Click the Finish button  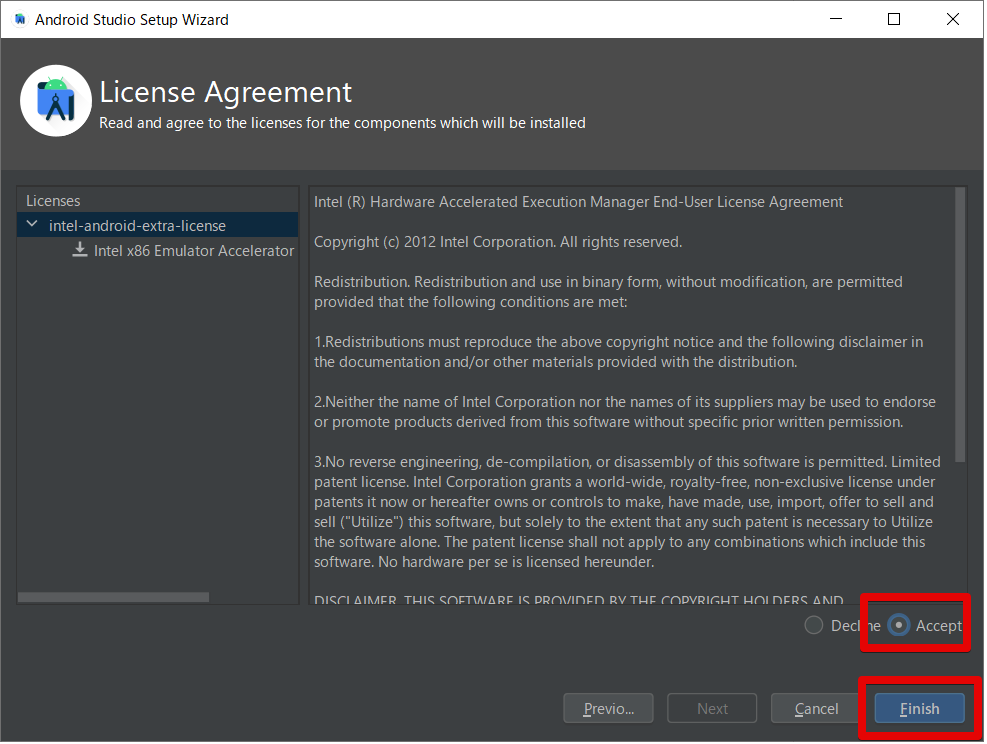(919, 709)
